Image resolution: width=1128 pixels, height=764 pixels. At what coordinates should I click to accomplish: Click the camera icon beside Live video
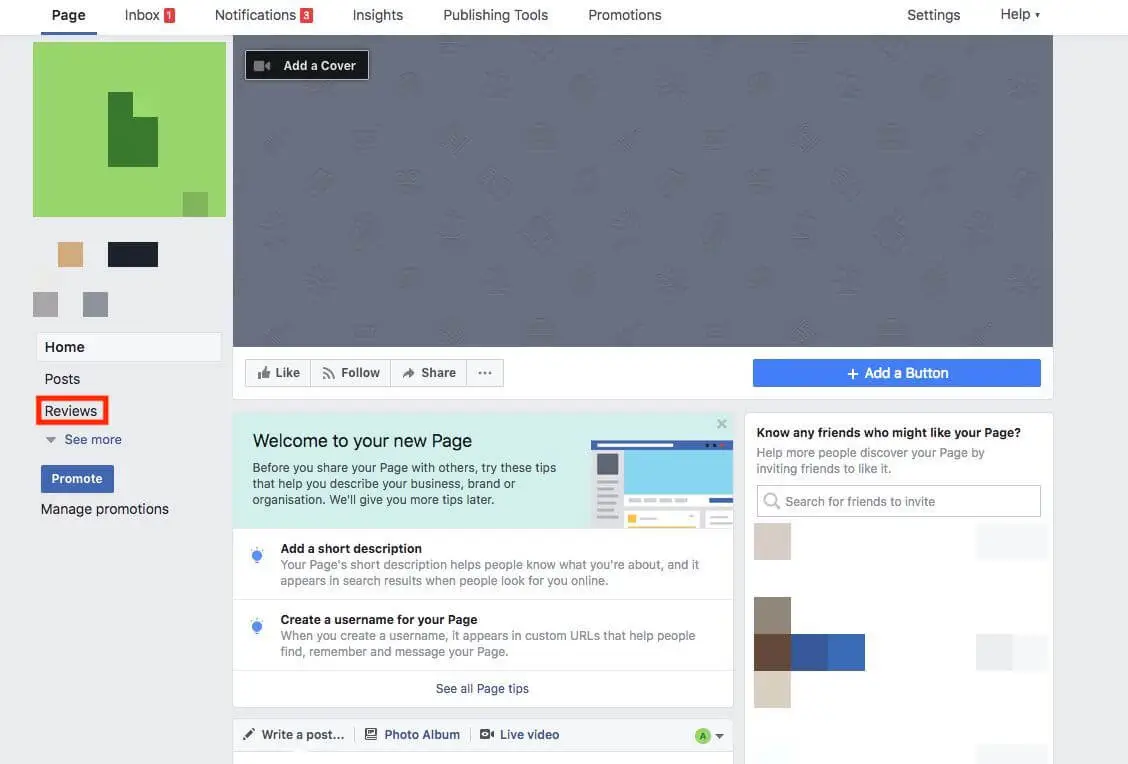click(x=487, y=735)
